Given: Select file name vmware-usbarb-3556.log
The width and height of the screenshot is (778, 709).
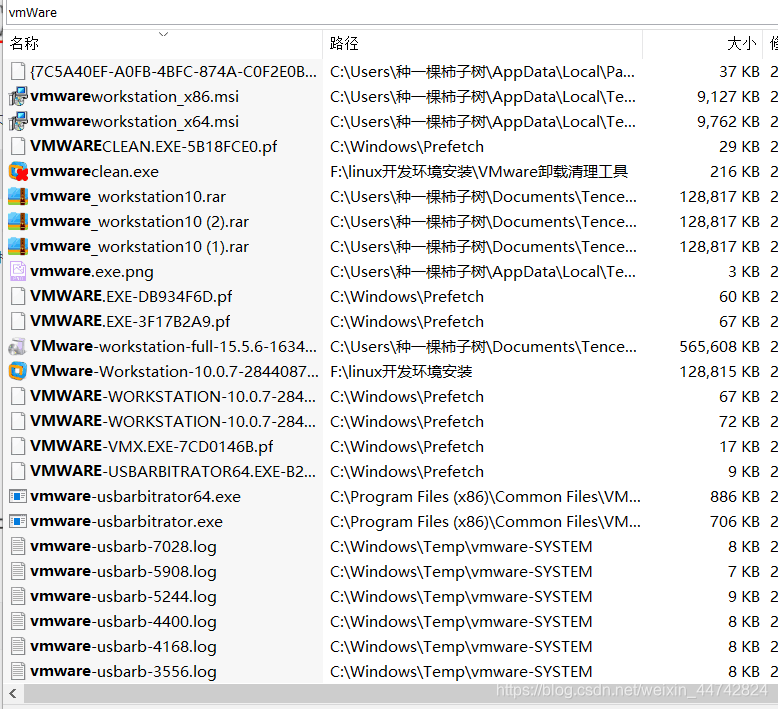Looking at the screenshot, I should click(x=123, y=671).
